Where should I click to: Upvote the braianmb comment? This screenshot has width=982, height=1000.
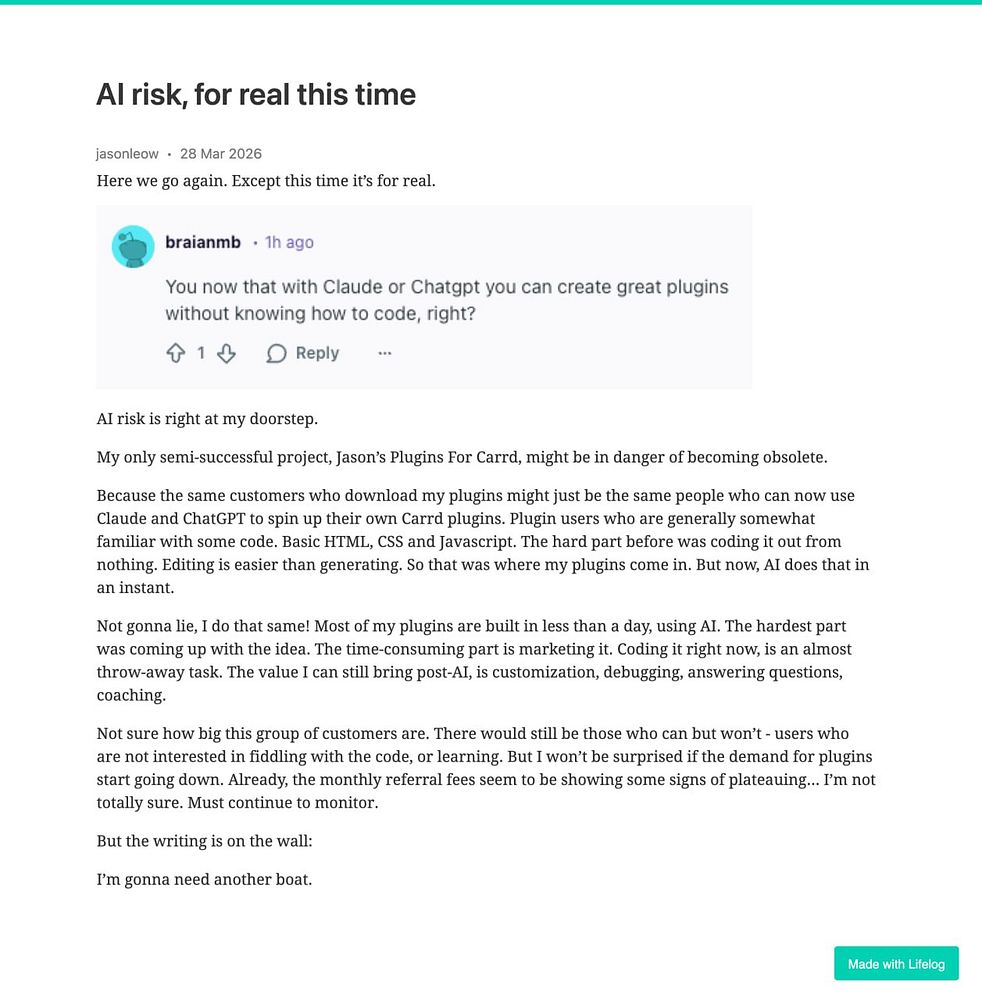tap(176, 353)
